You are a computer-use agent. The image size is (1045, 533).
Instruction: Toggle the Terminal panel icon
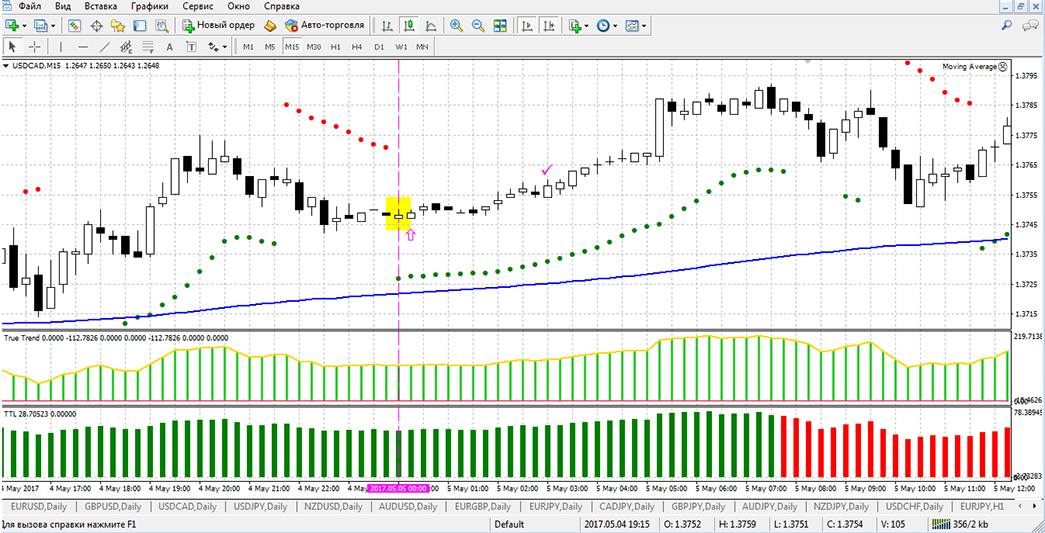[x=140, y=26]
